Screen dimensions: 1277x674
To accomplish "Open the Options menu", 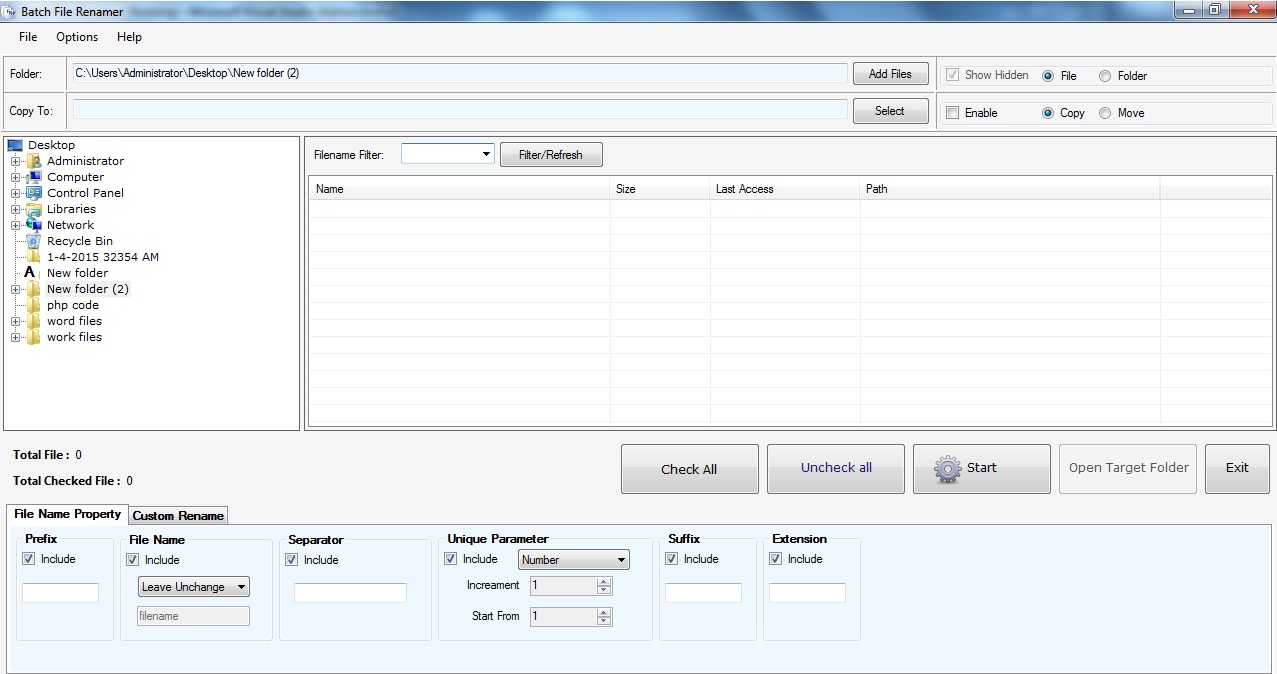I will [x=77, y=37].
